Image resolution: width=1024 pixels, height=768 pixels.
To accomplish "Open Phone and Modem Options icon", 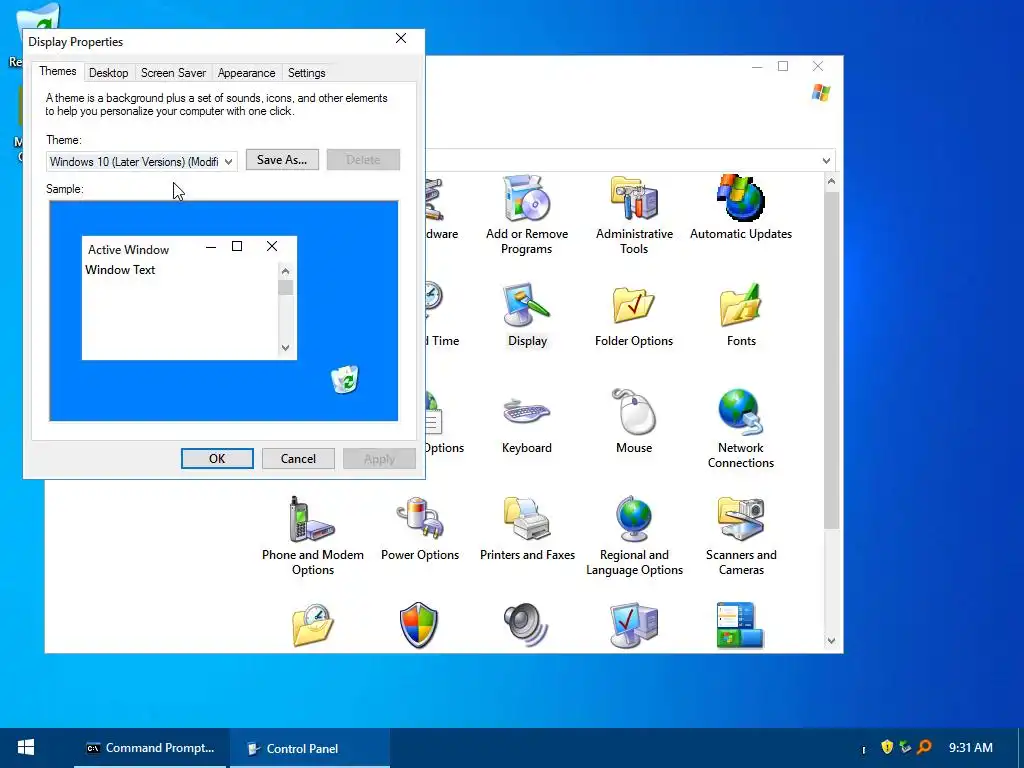I will [x=313, y=536].
